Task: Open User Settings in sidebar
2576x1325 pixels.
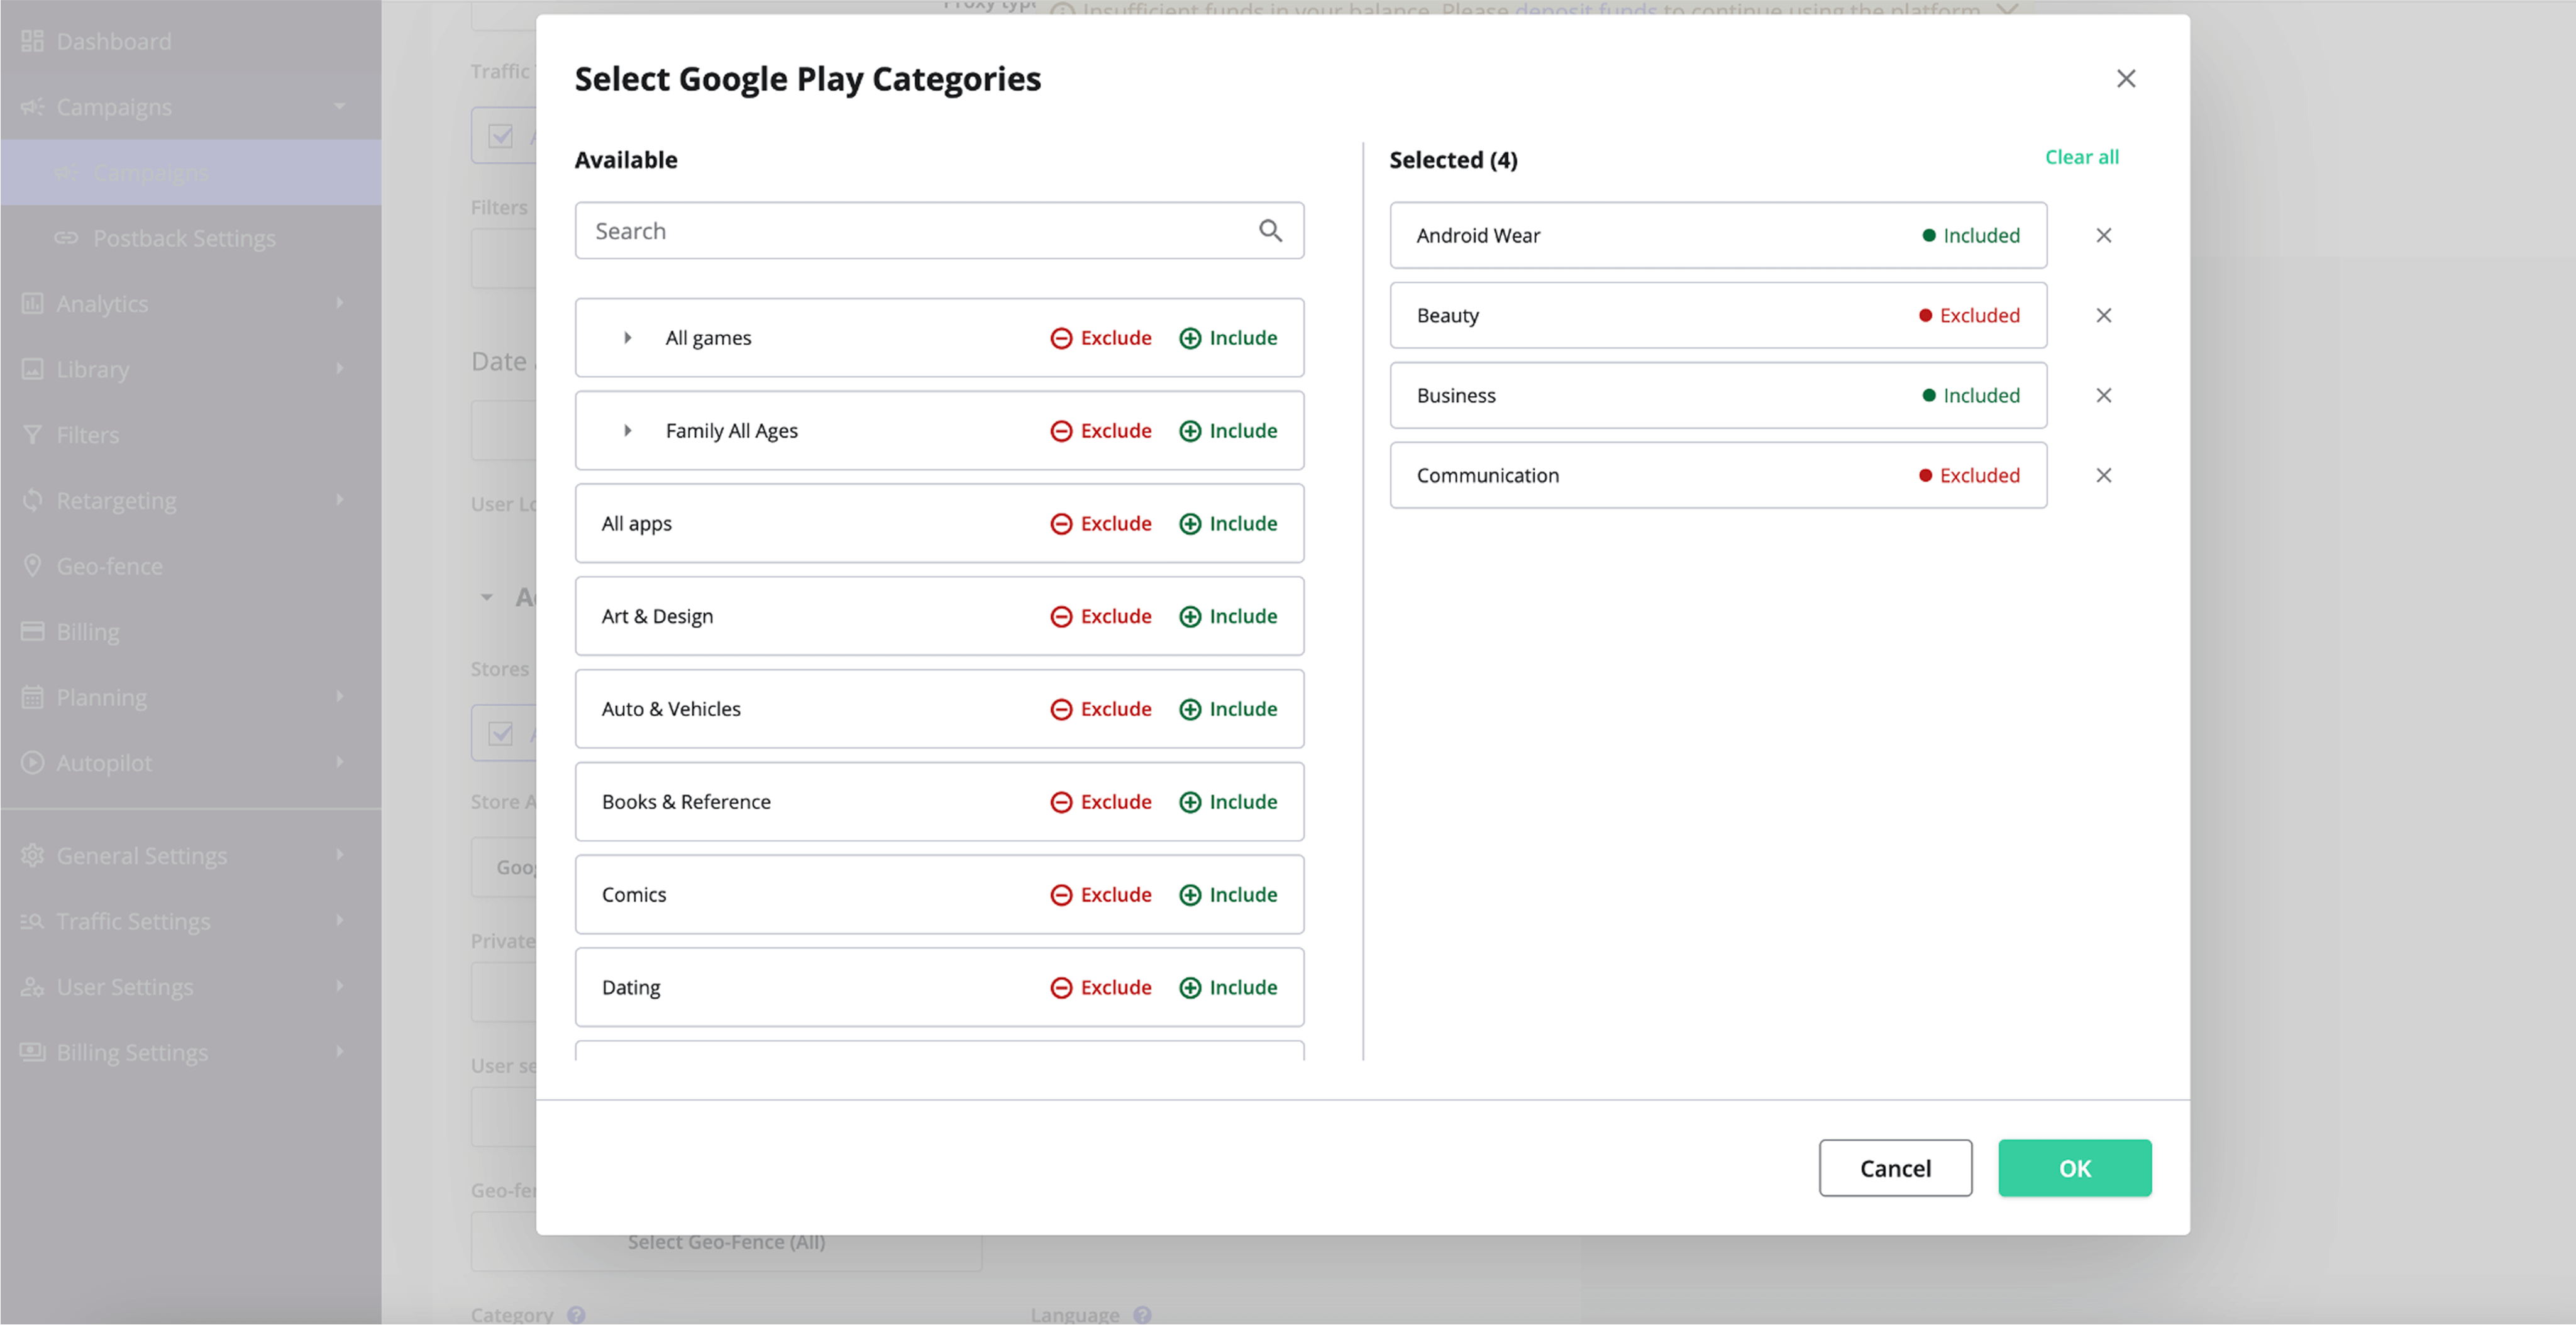Action: click(x=190, y=987)
